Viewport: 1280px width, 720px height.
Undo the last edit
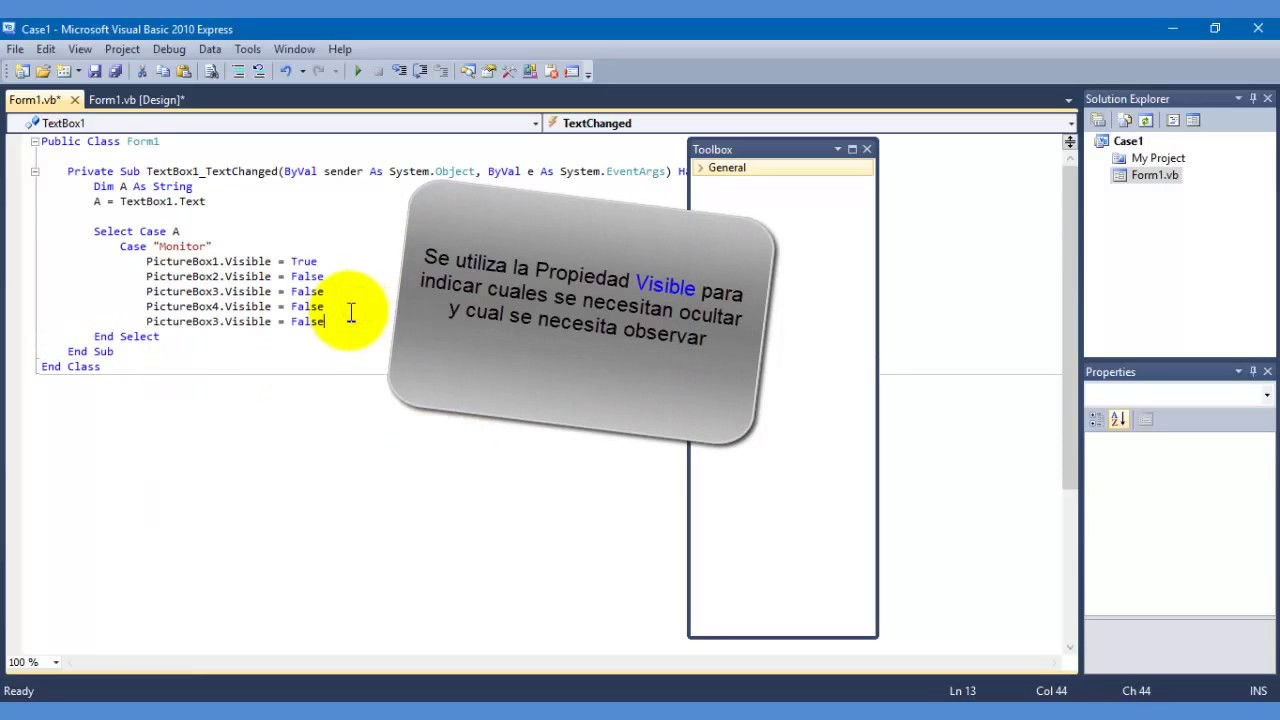pyautogui.click(x=285, y=72)
